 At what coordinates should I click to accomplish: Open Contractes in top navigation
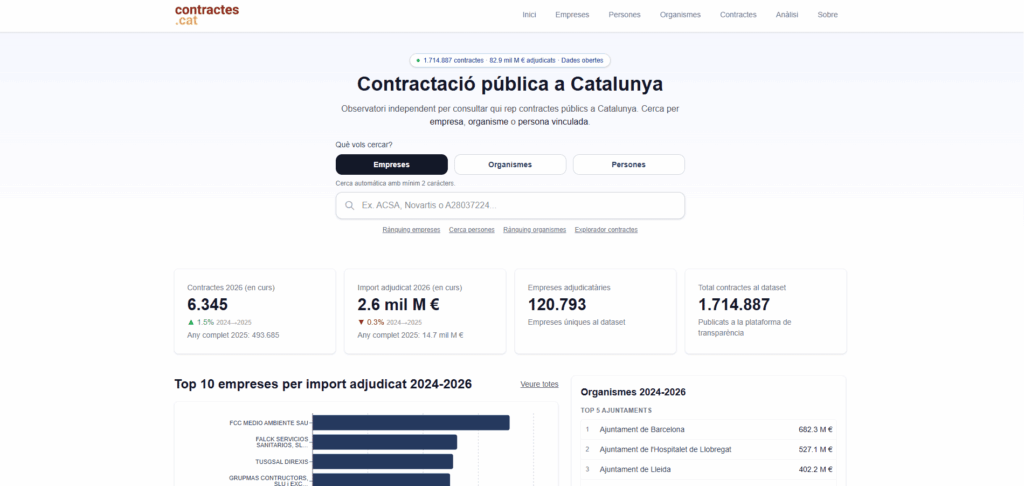[x=738, y=15]
